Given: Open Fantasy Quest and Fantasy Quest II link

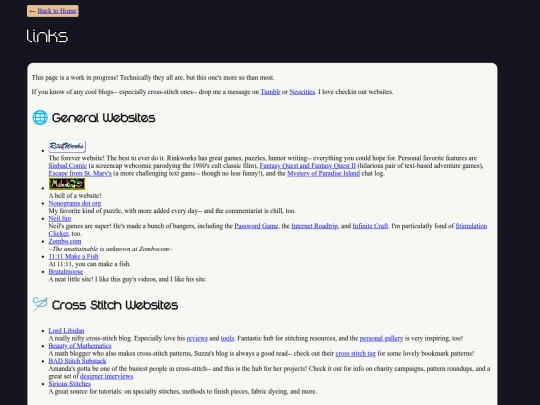Looking at the screenshot, I should [x=308, y=166].
